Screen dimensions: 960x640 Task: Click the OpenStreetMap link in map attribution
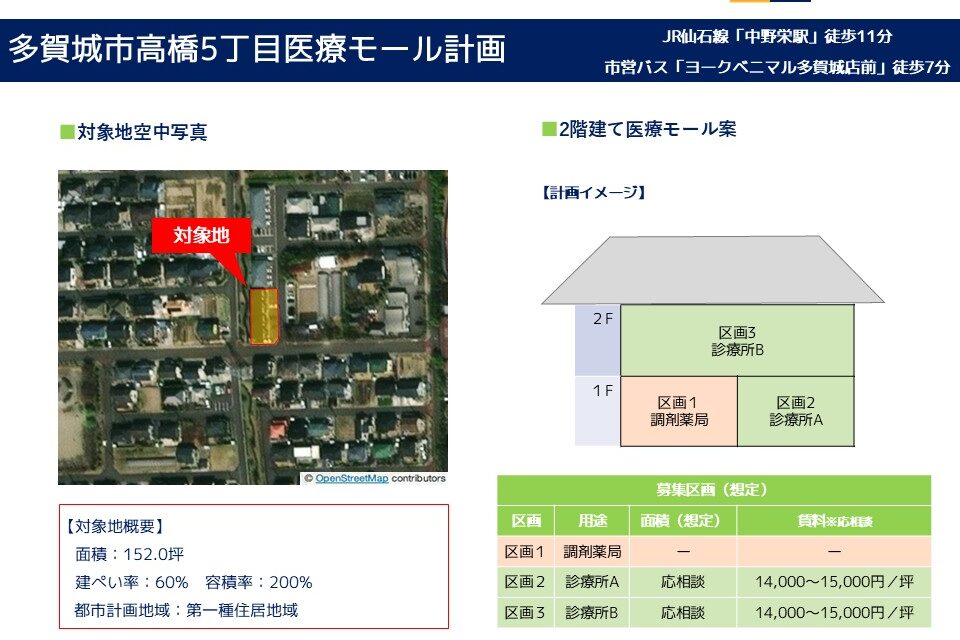[x=352, y=478]
